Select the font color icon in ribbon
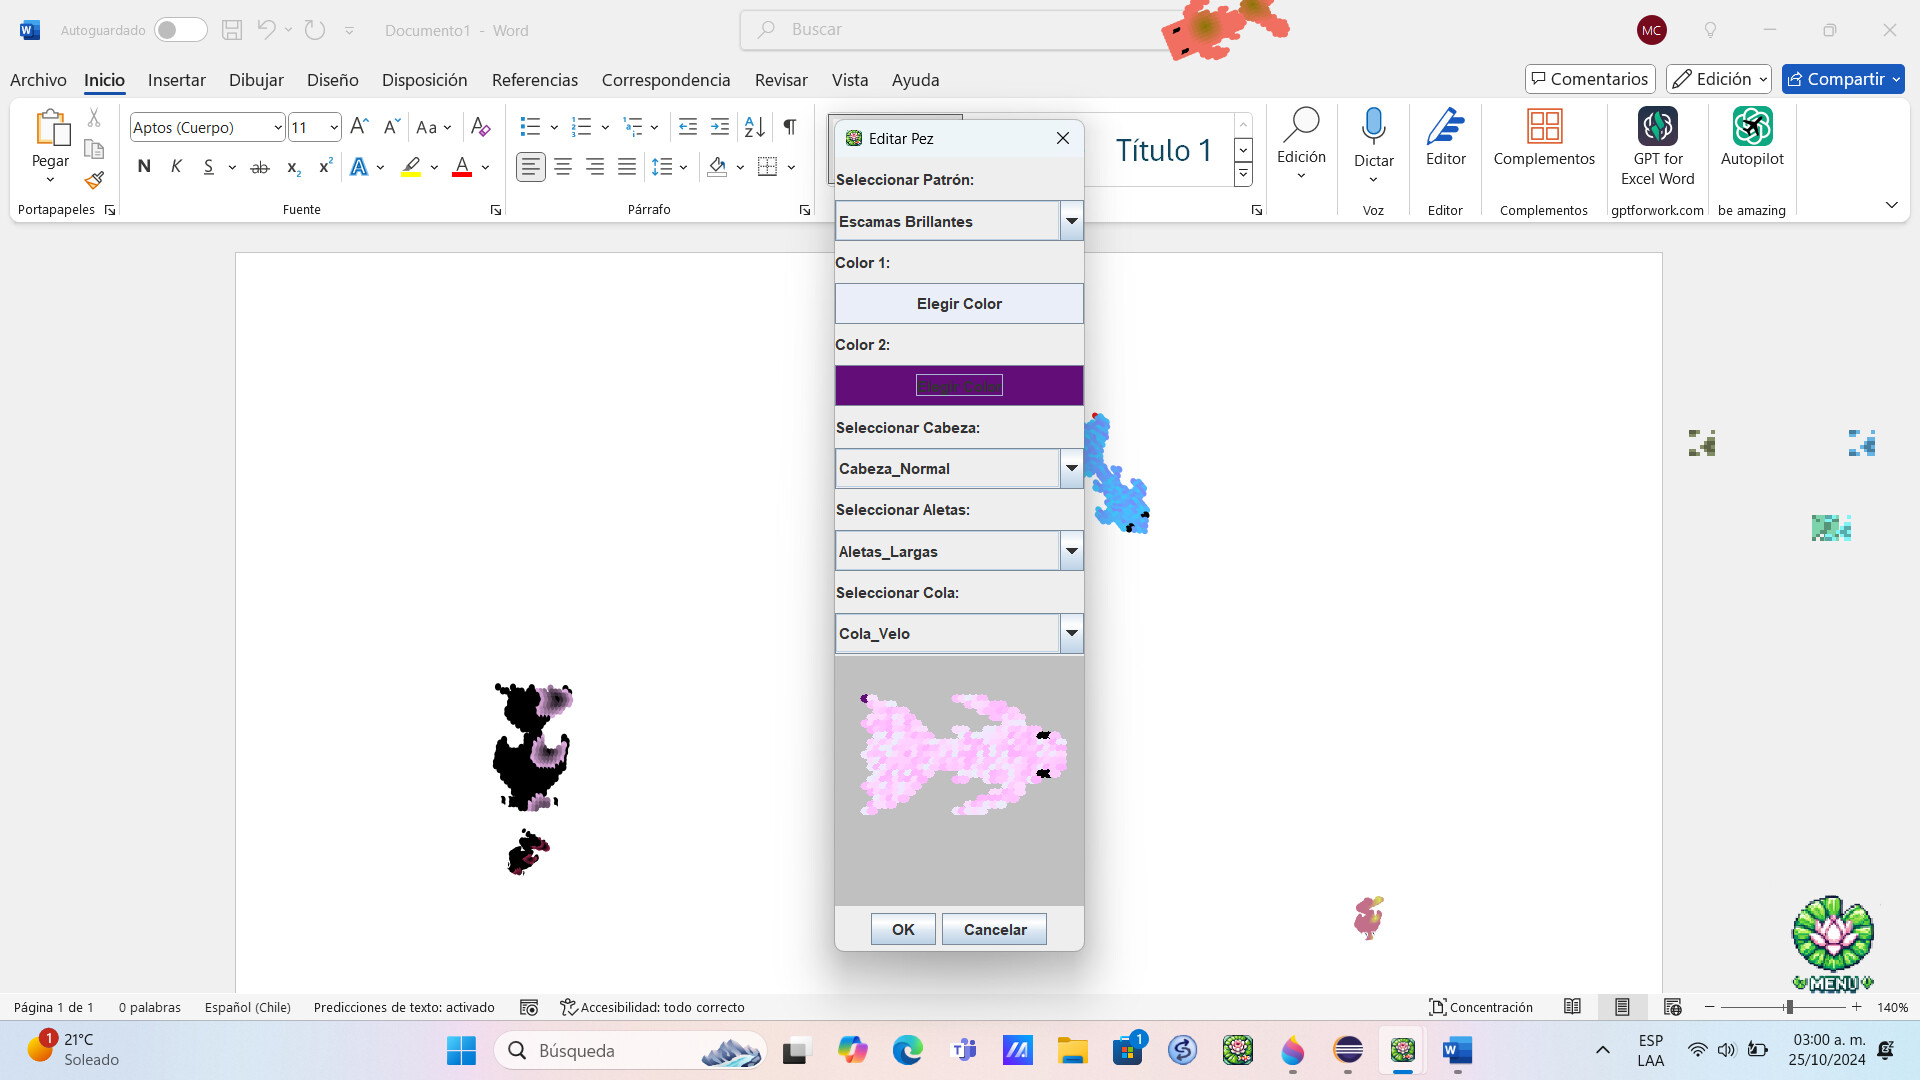Screen dimensions: 1920x1080 pos(463,166)
